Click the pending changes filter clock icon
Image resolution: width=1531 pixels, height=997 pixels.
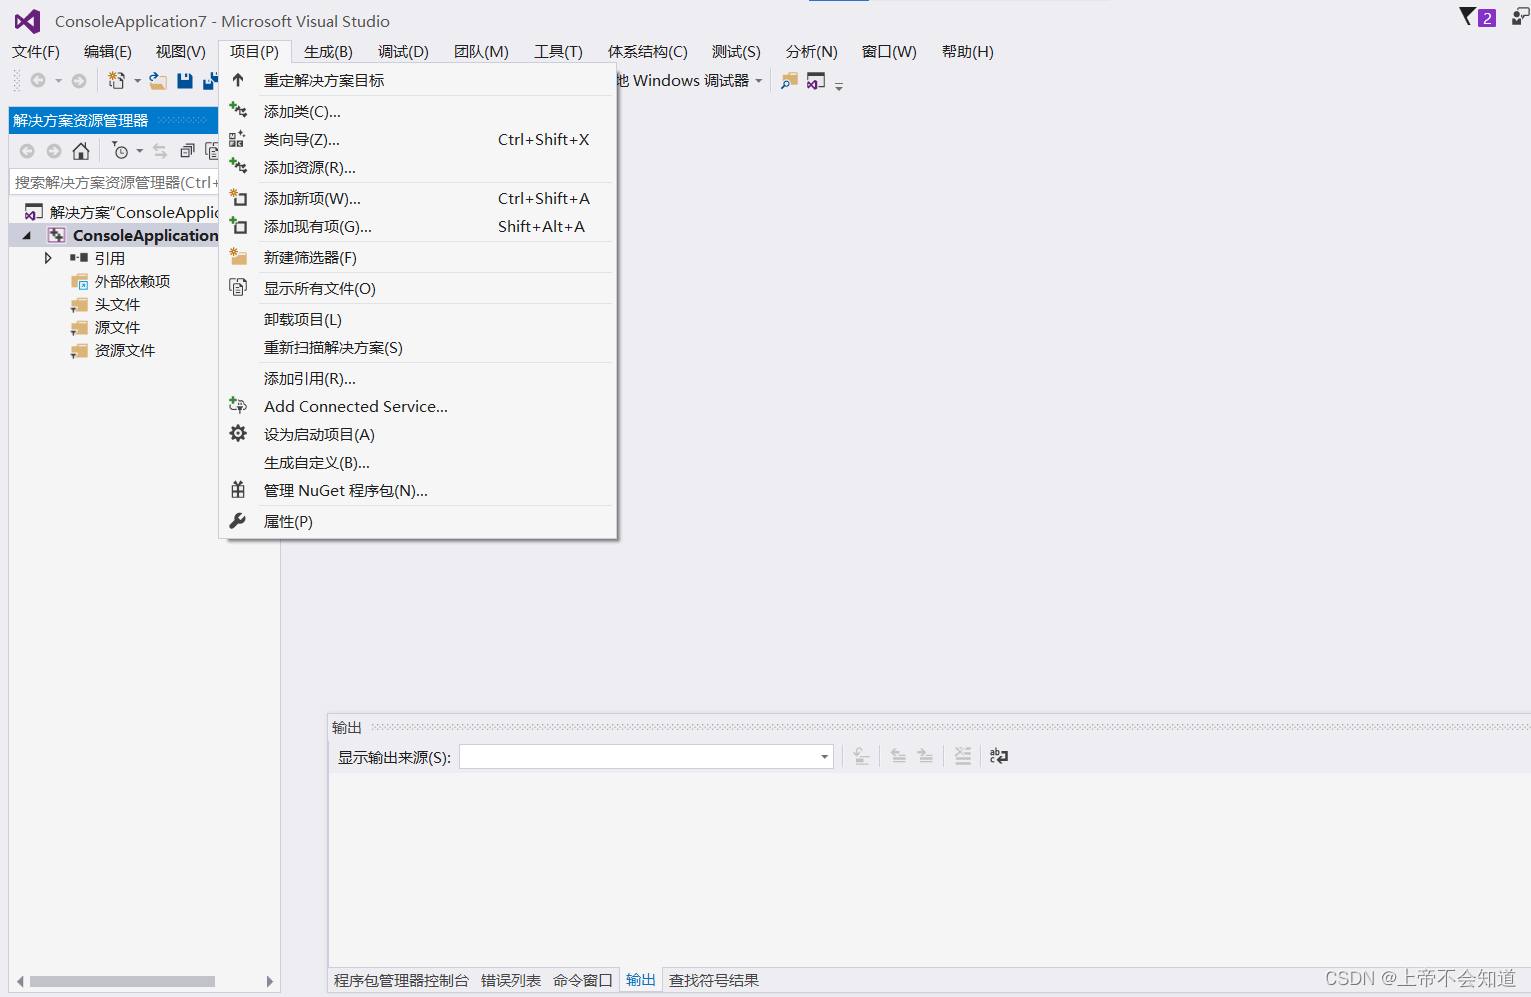point(120,151)
